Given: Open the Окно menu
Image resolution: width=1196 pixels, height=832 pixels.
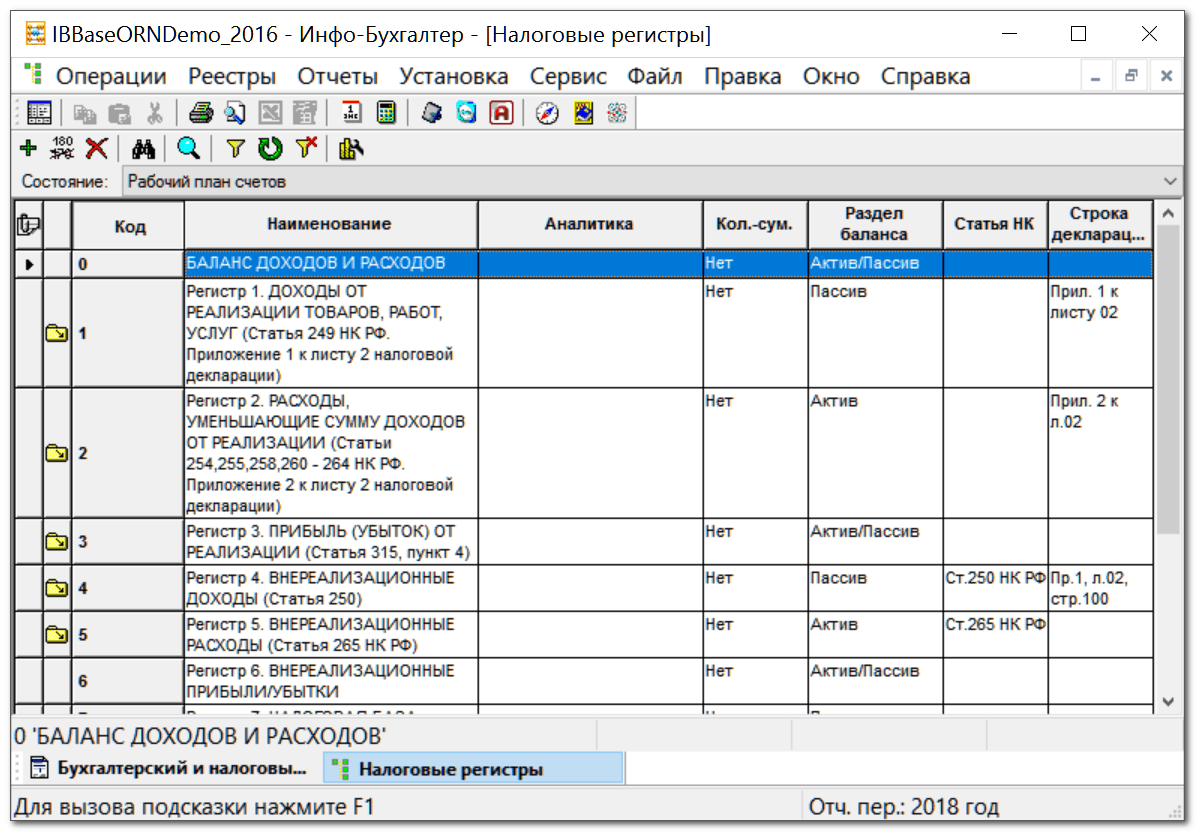Looking at the screenshot, I should [x=831, y=76].
